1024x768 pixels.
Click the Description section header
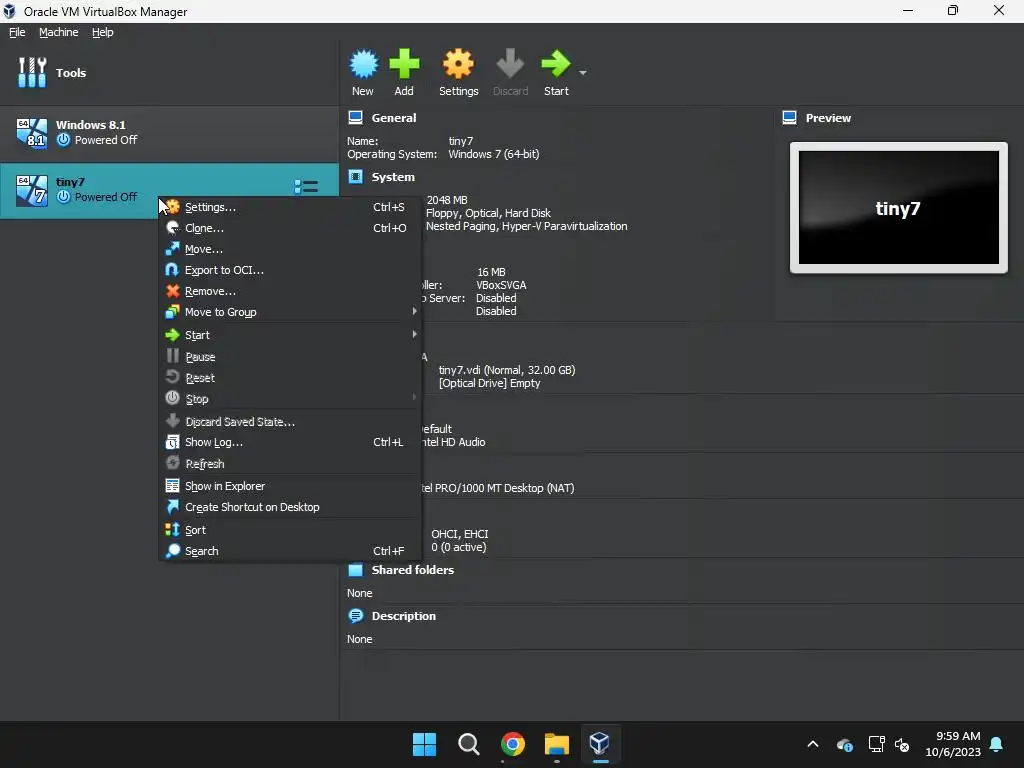[x=404, y=616]
